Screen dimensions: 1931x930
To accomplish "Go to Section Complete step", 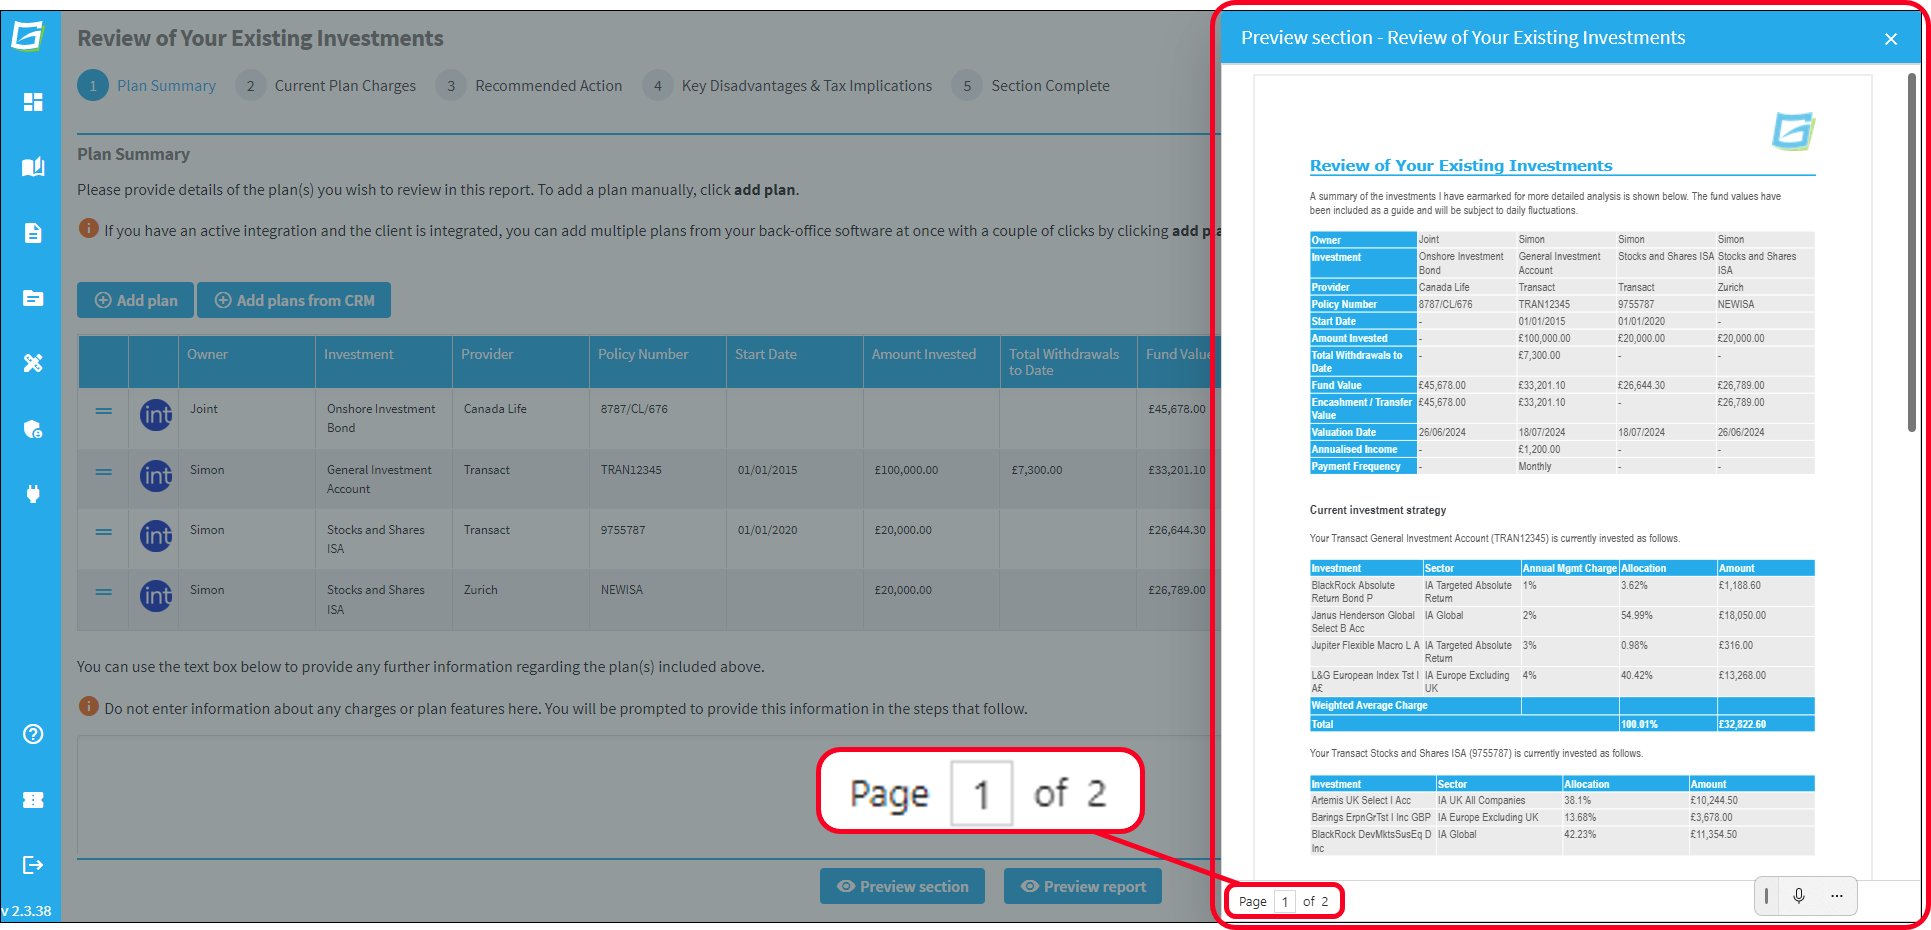I will click(x=1031, y=86).
